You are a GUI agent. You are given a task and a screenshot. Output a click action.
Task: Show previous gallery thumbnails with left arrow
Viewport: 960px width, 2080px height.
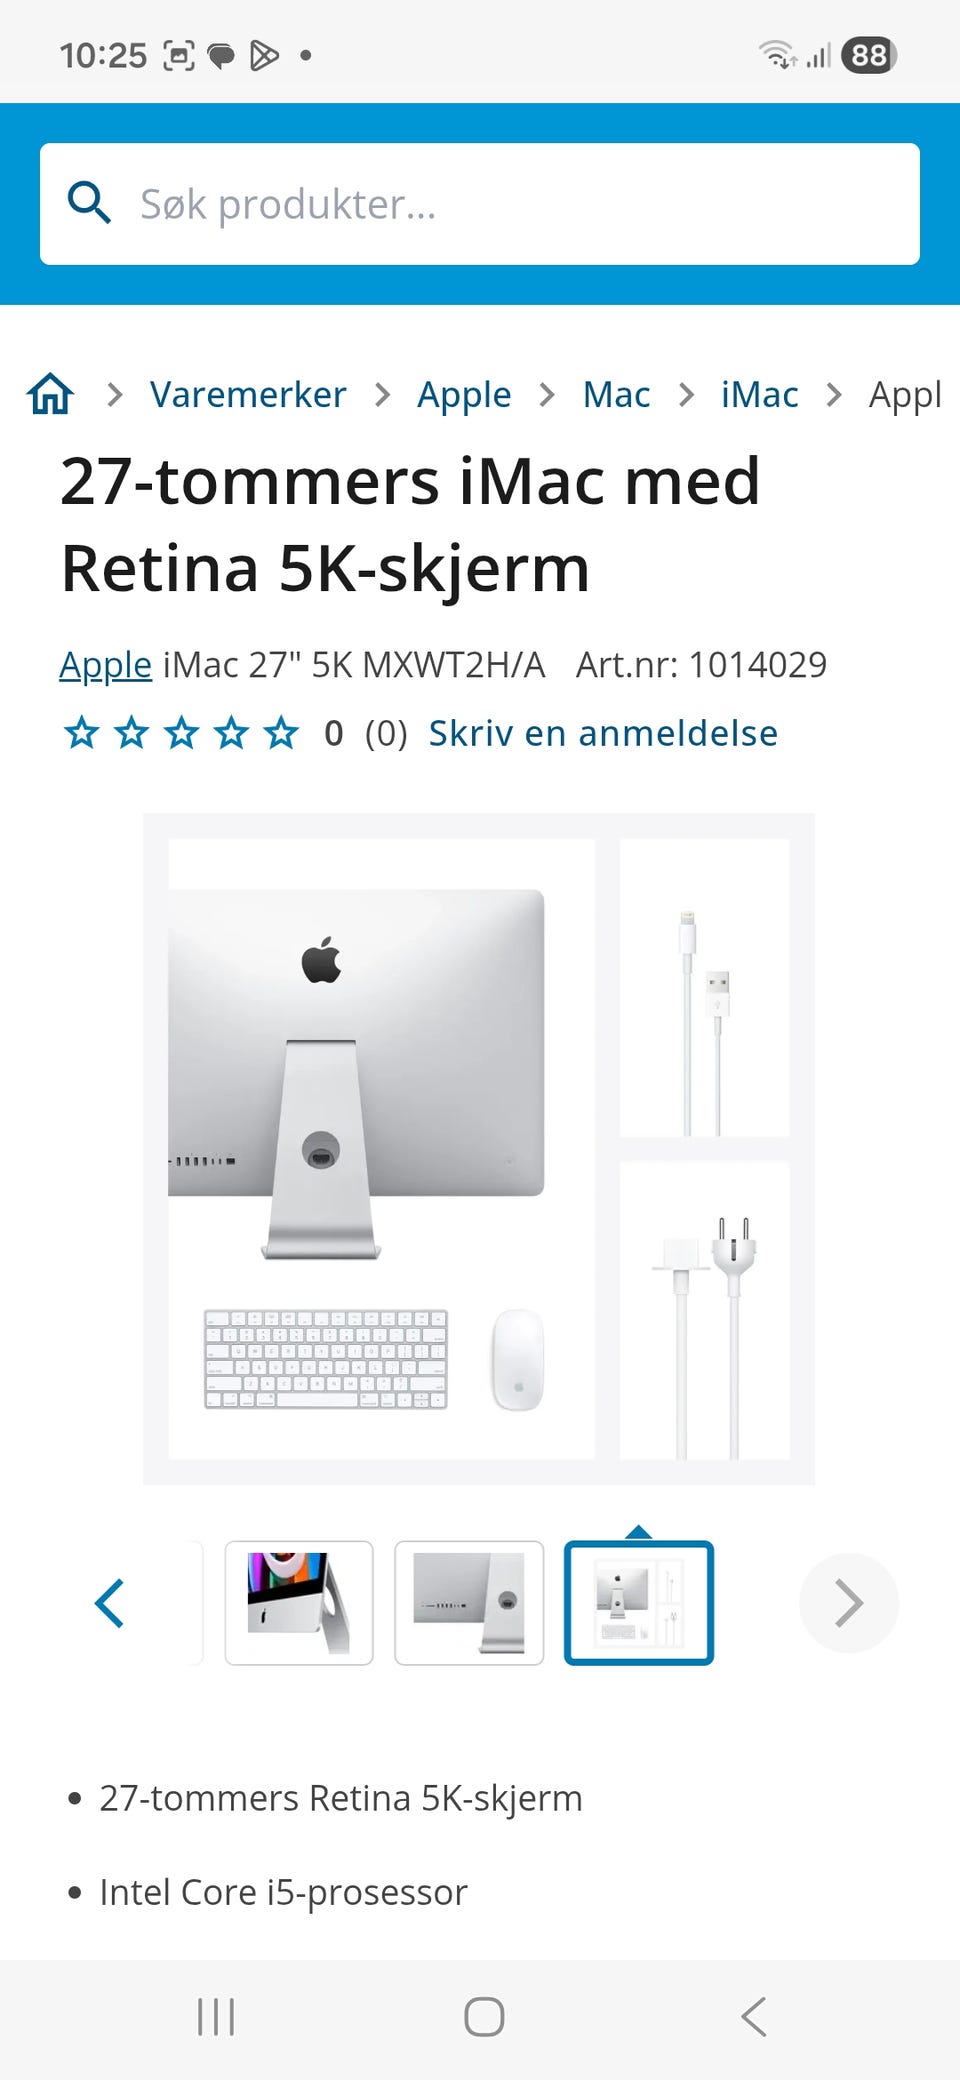(109, 1603)
